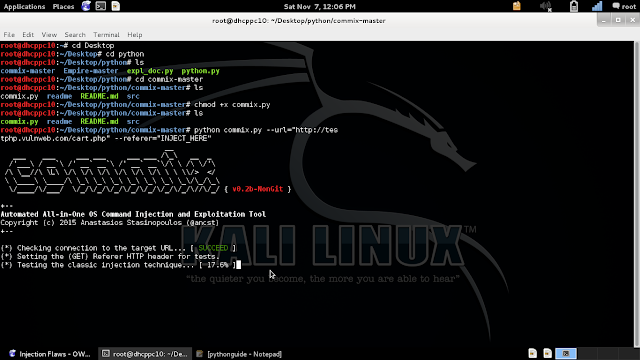Open the View menu in terminal
The width and height of the screenshot is (640, 360).
(49, 35)
